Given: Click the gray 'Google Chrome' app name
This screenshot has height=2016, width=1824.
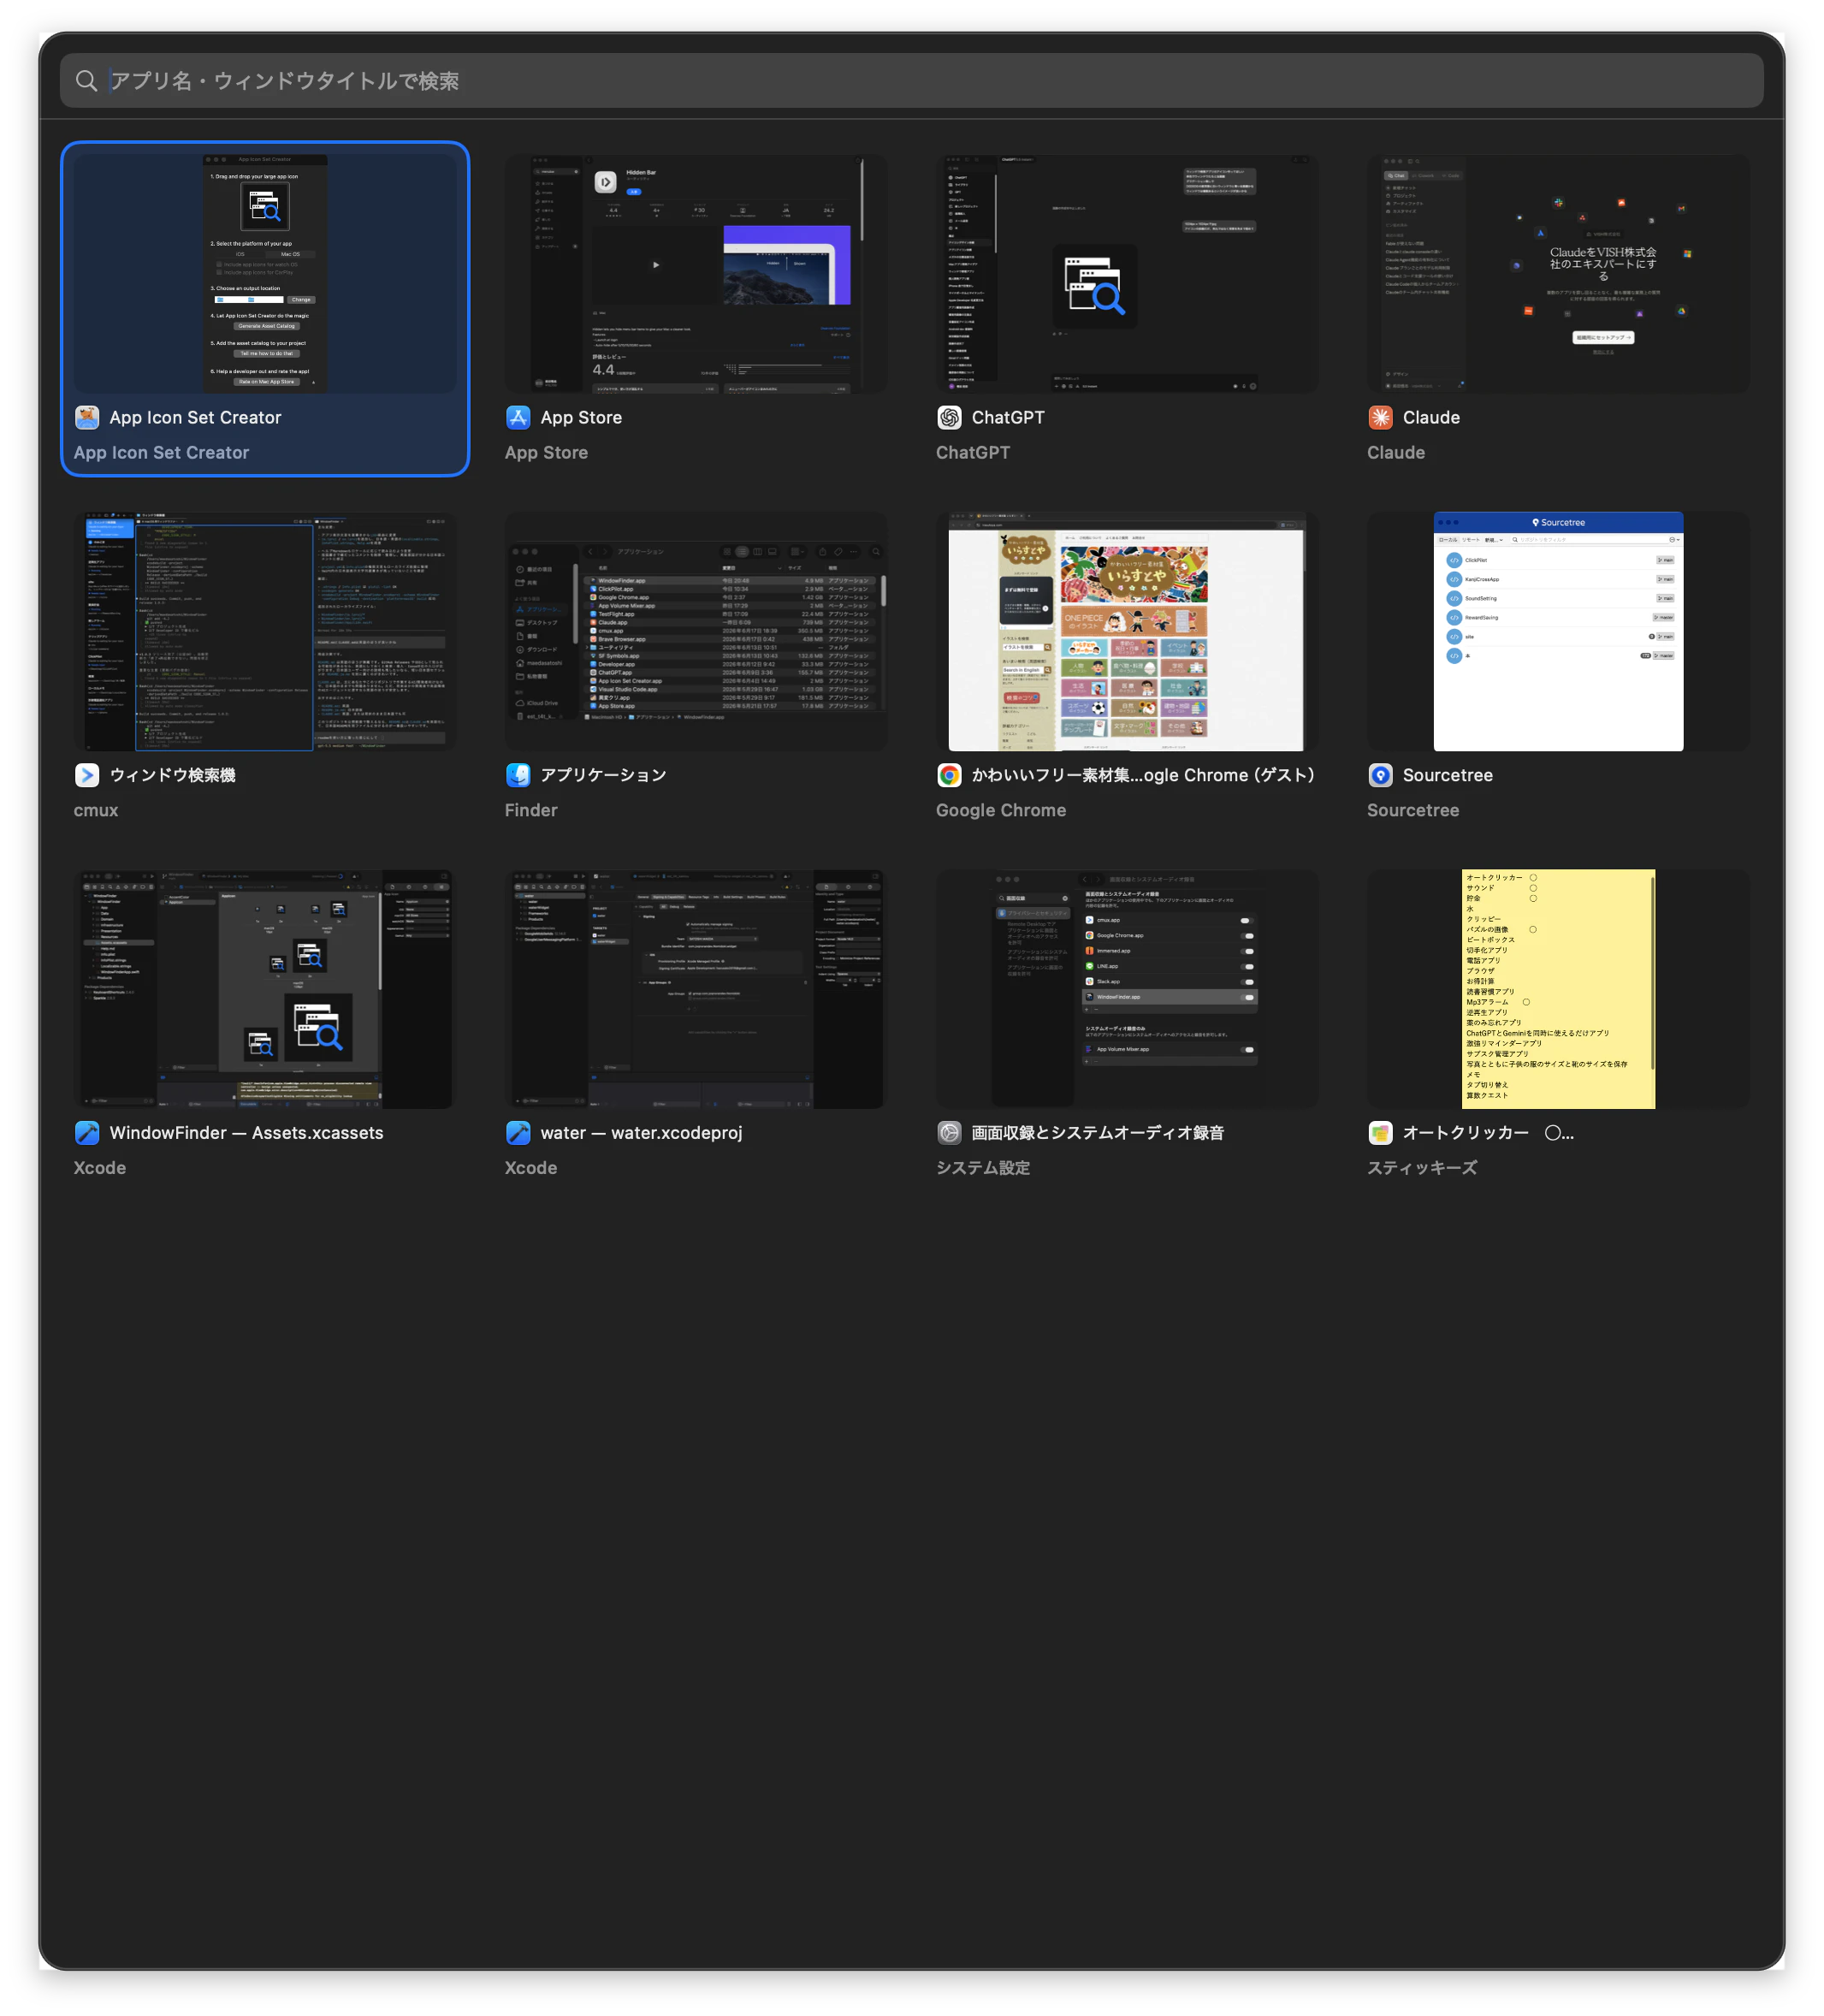Looking at the screenshot, I should [x=1001, y=810].
